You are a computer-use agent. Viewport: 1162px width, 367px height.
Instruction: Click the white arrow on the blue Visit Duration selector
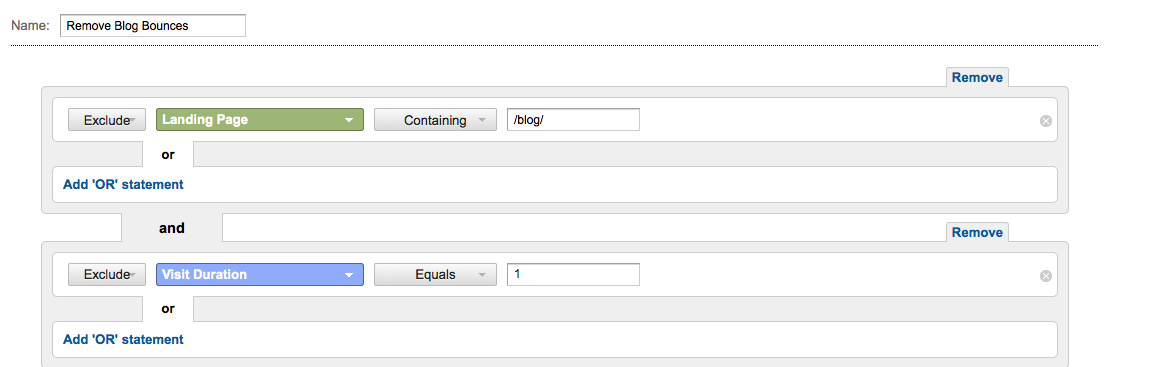tap(348, 275)
